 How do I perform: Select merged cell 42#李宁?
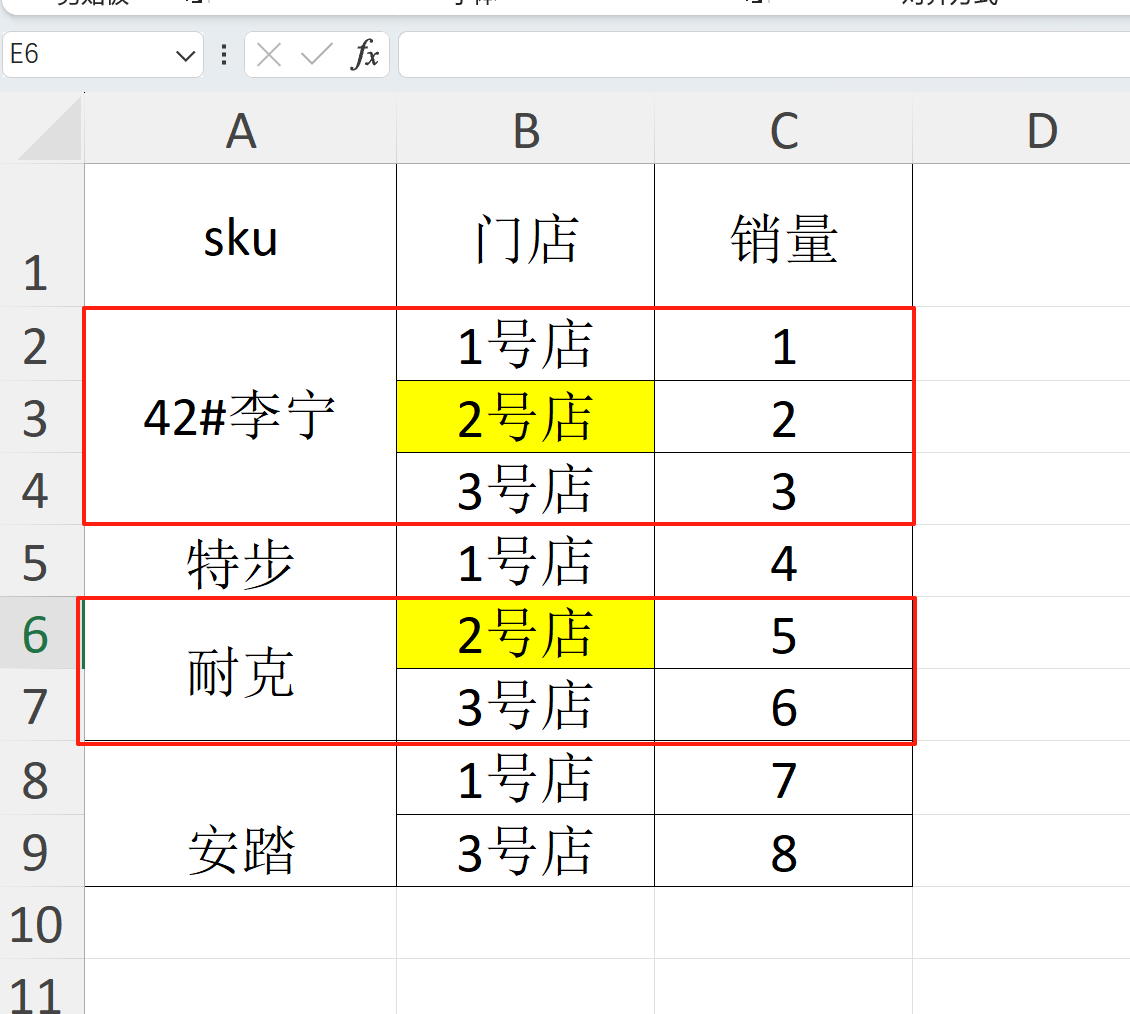click(x=240, y=416)
